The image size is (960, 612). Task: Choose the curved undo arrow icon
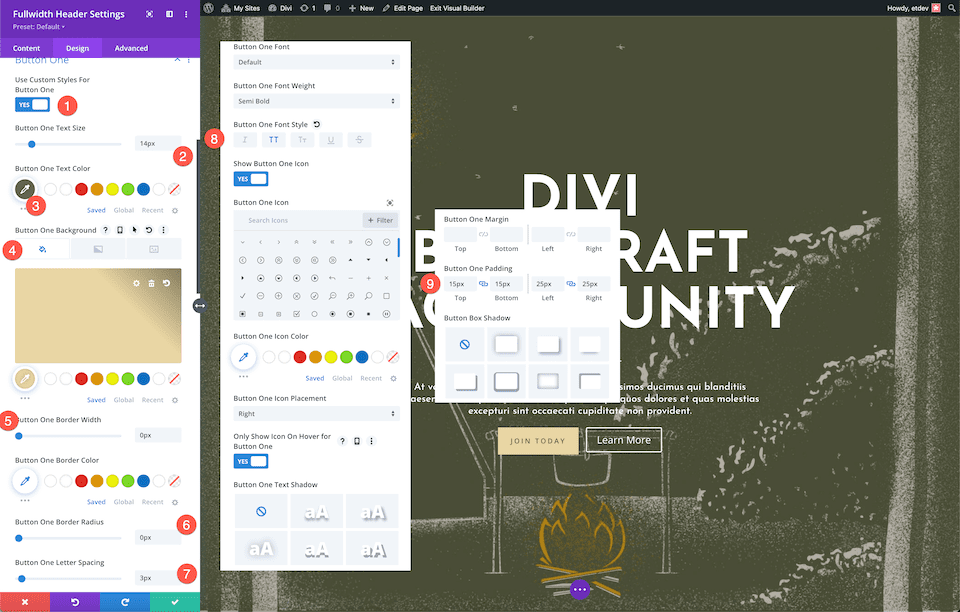332,278
